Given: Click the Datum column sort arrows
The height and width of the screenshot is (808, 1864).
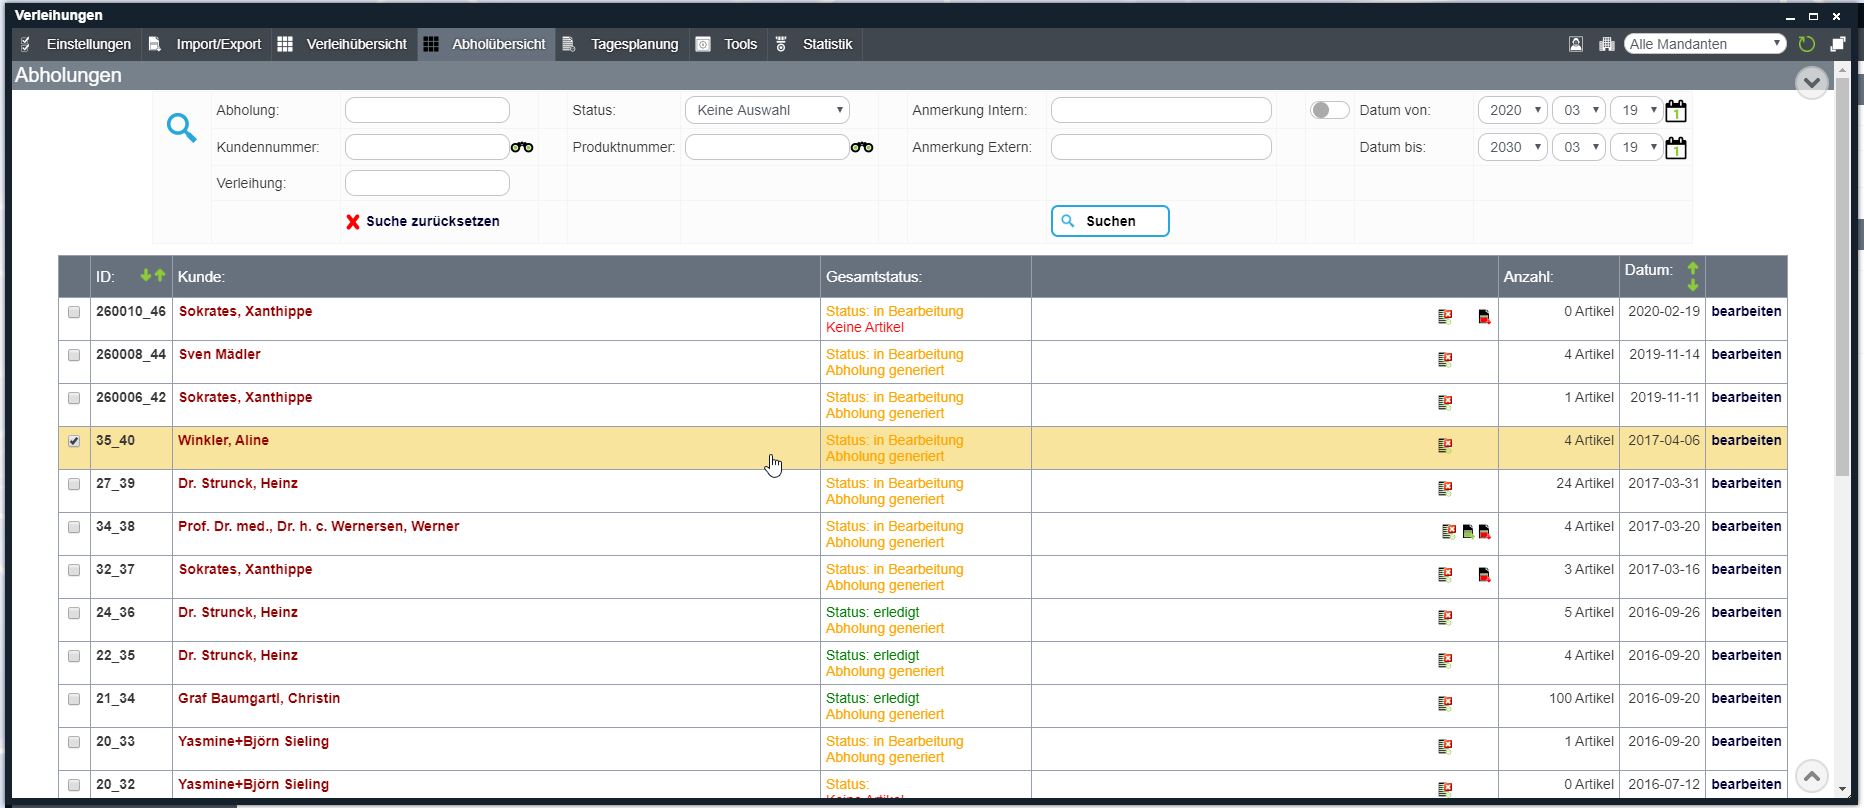Looking at the screenshot, I should pos(1692,276).
